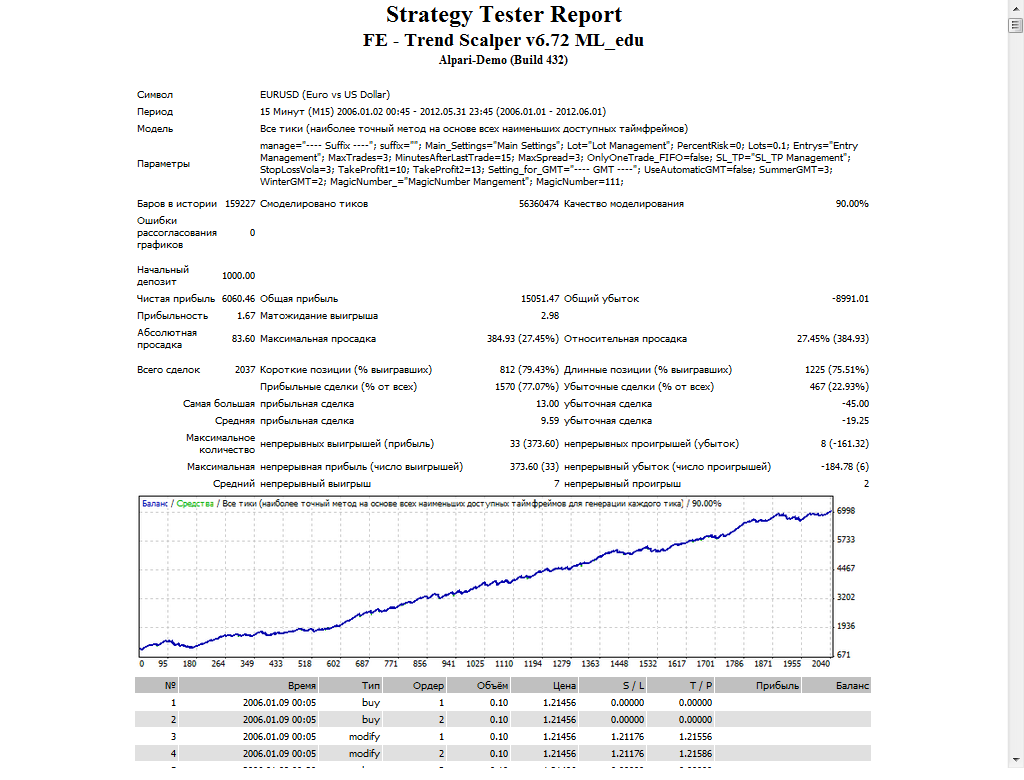Click the average profit trade value 9.59

point(550,421)
